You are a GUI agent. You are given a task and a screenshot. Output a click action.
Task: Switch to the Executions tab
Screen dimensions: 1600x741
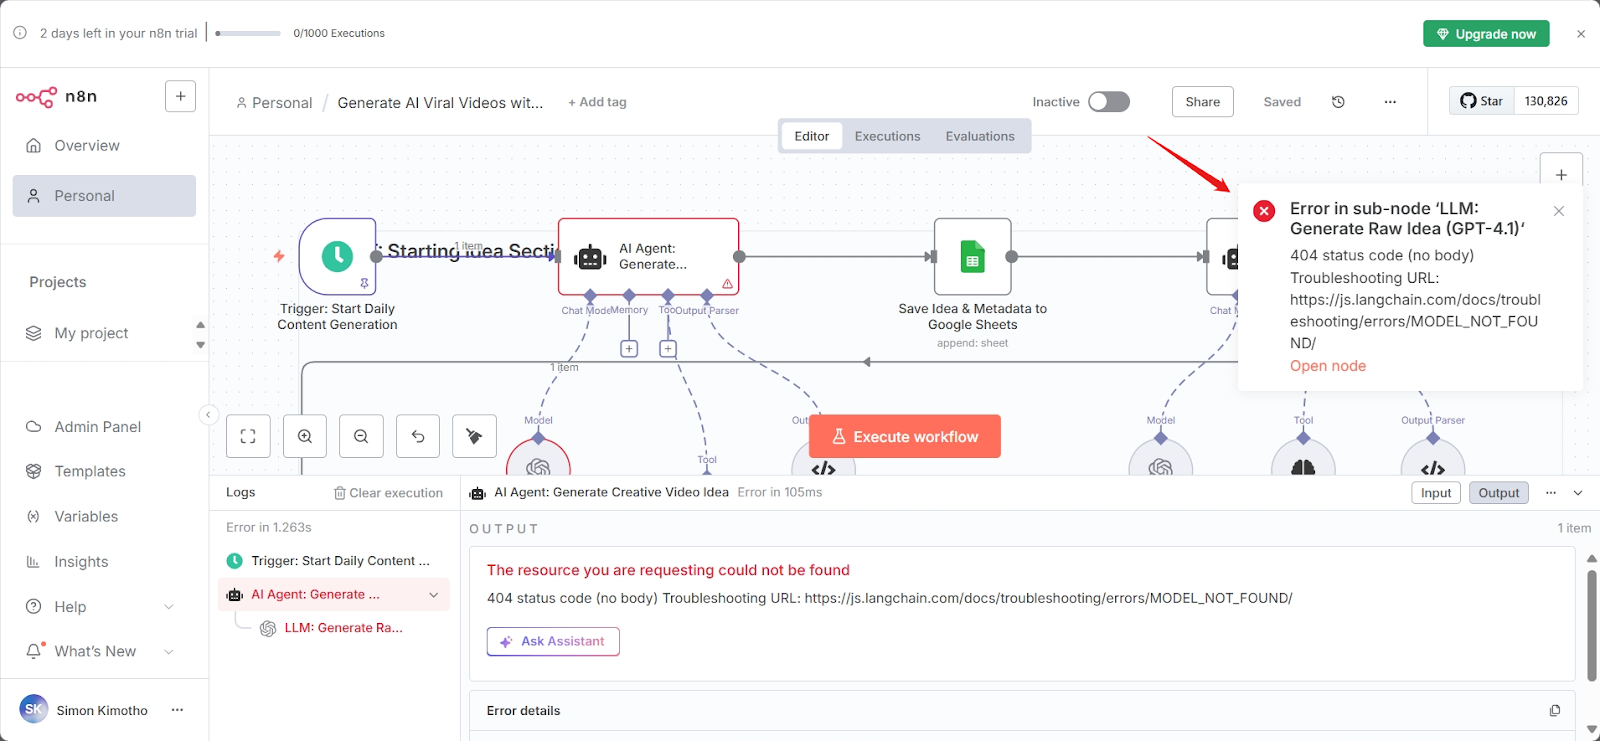pos(887,136)
